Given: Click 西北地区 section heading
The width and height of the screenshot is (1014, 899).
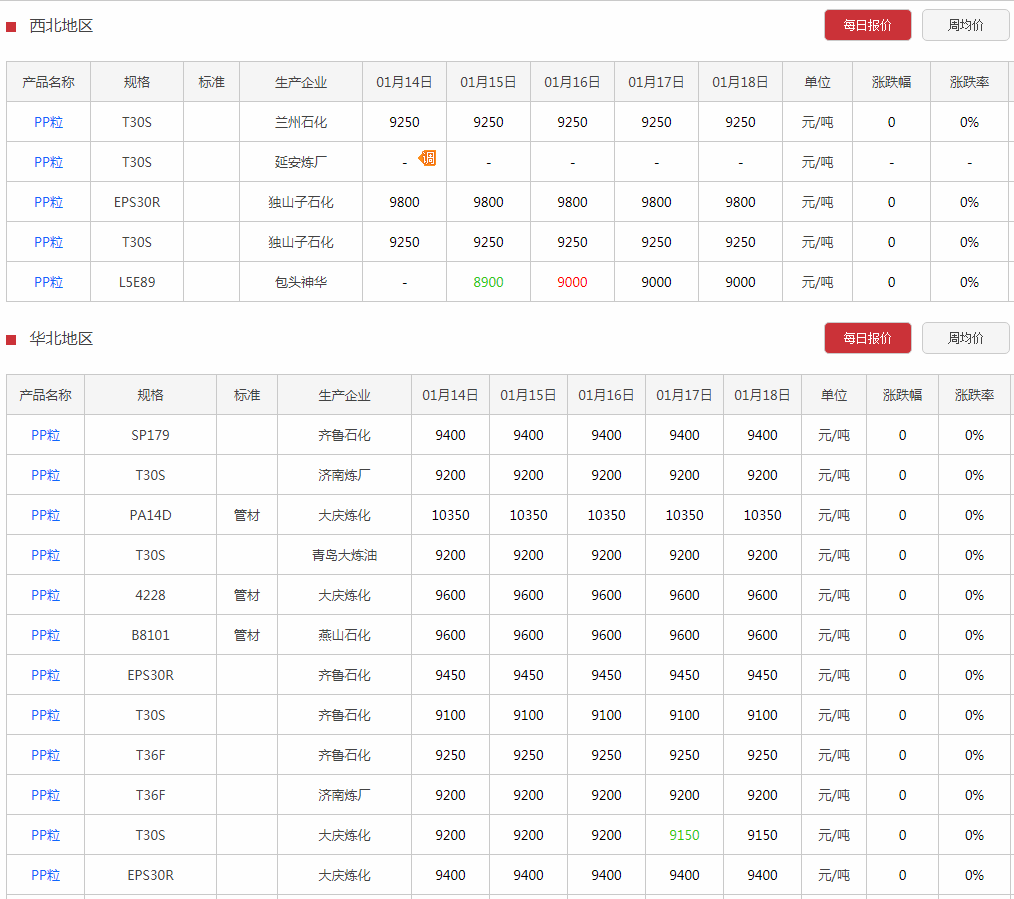Looking at the screenshot, I should pos(61,26).
